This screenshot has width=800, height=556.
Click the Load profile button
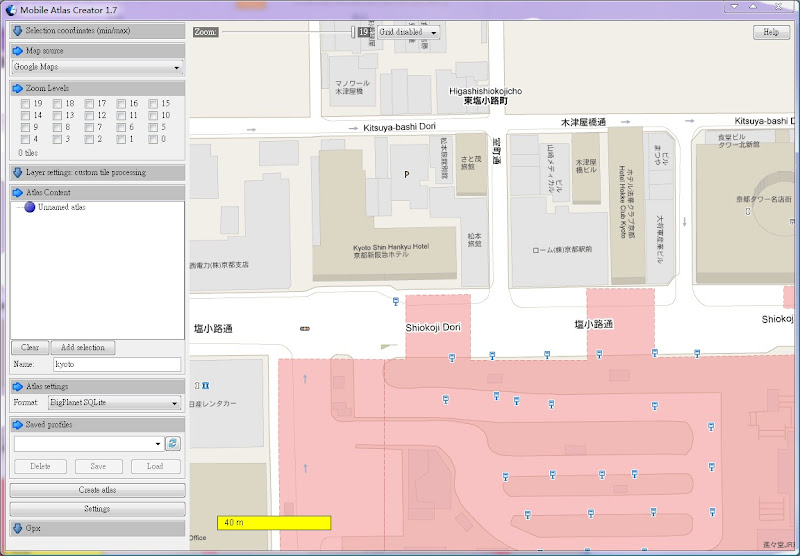click(x=155, y=466)
